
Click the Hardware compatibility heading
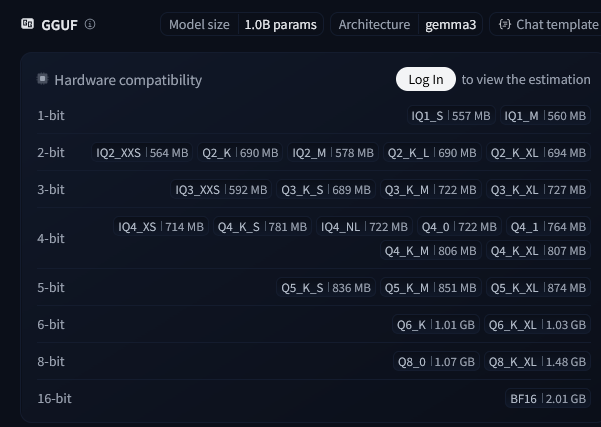pyautogui.click(x=128, y=80)
